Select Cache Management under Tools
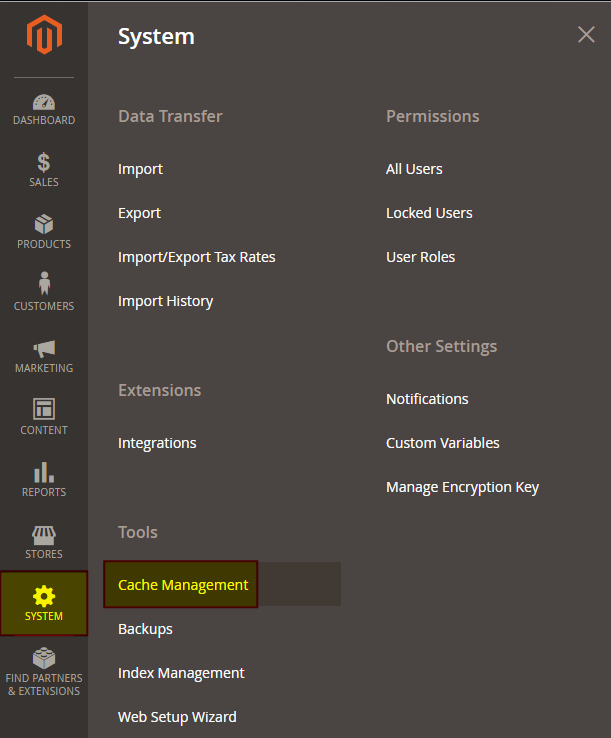Screen dimensions: 611x738 click(x=183, y=585)
